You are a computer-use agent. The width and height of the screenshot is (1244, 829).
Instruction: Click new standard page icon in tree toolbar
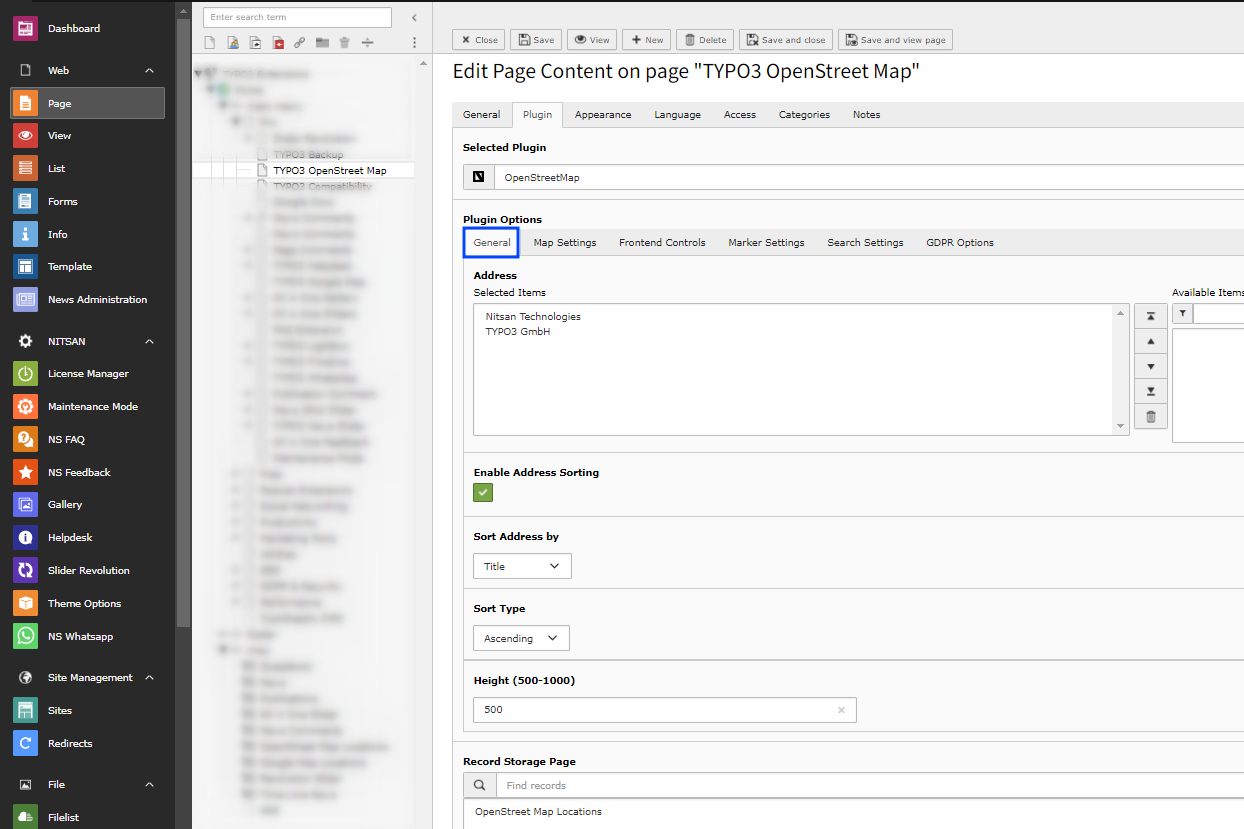click(x=210, y=43)
